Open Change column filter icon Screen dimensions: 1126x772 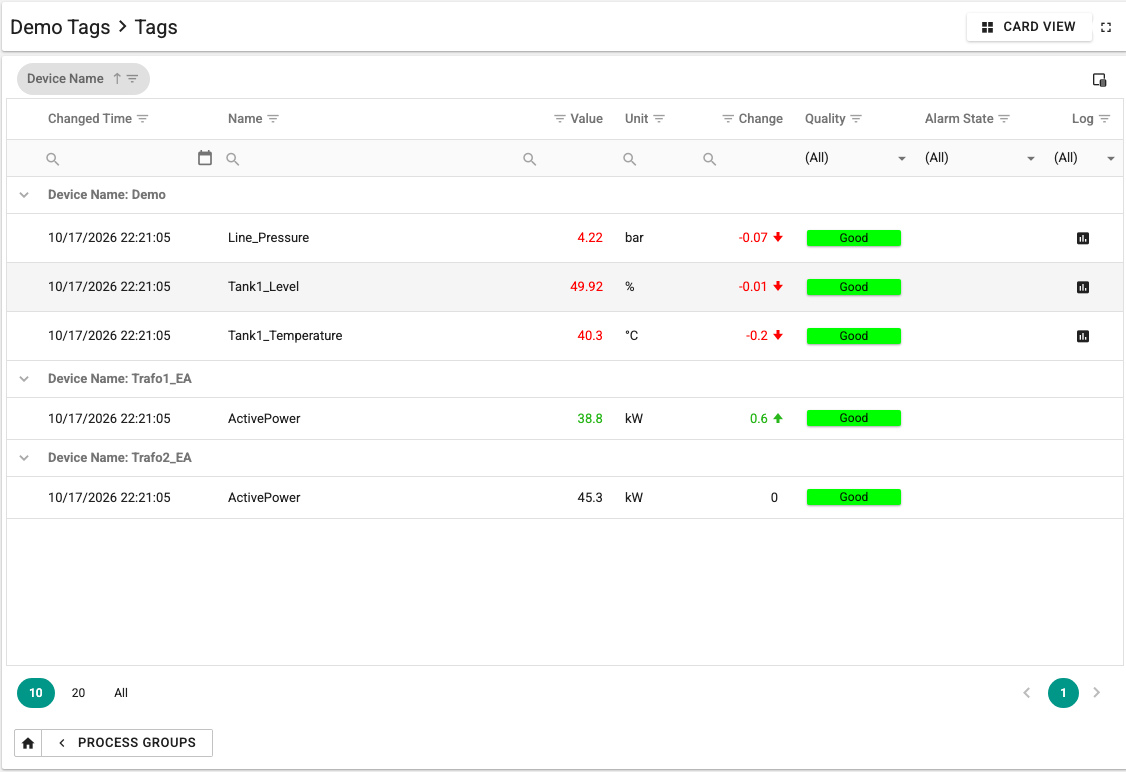pos(728,119)
